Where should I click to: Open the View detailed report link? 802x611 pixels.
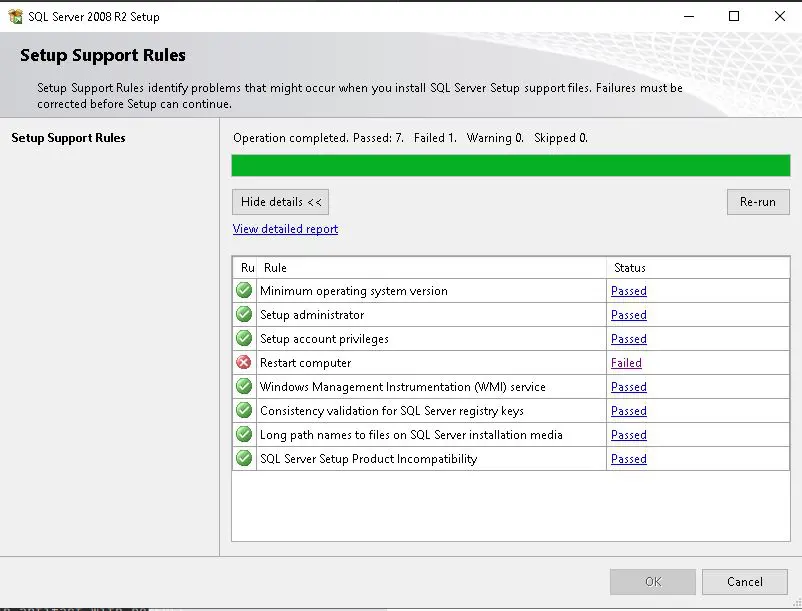coord(285,229)
